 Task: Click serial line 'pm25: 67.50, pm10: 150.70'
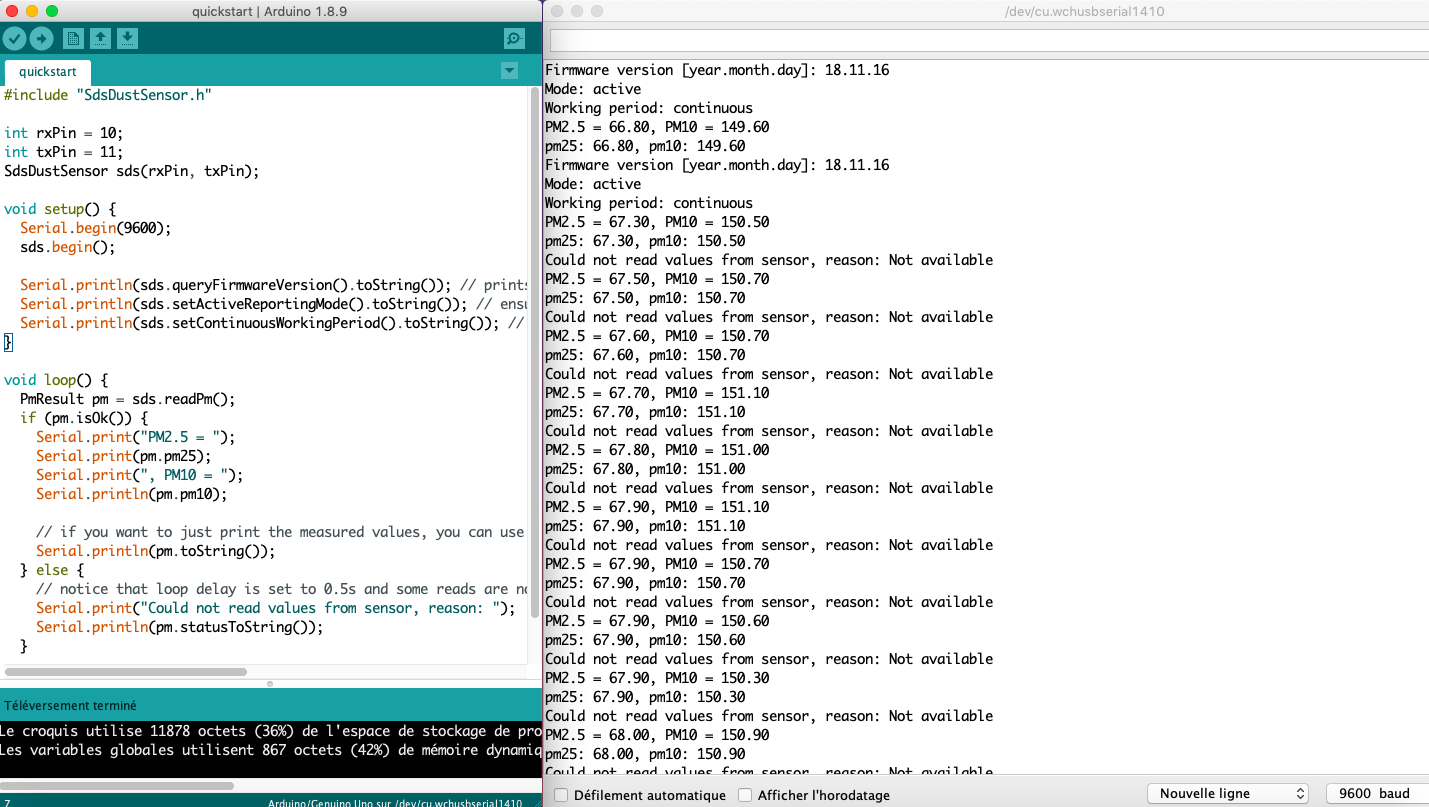tap(645, 298)
